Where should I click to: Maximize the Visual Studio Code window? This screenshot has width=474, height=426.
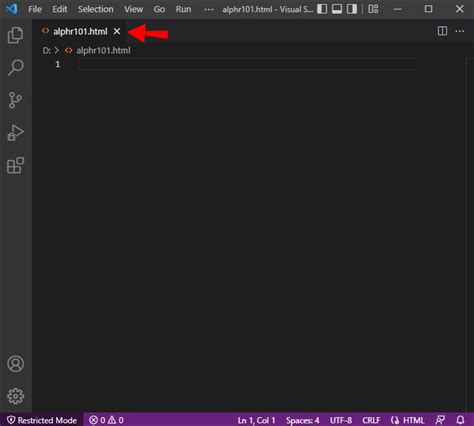click(x=429, y=9)
